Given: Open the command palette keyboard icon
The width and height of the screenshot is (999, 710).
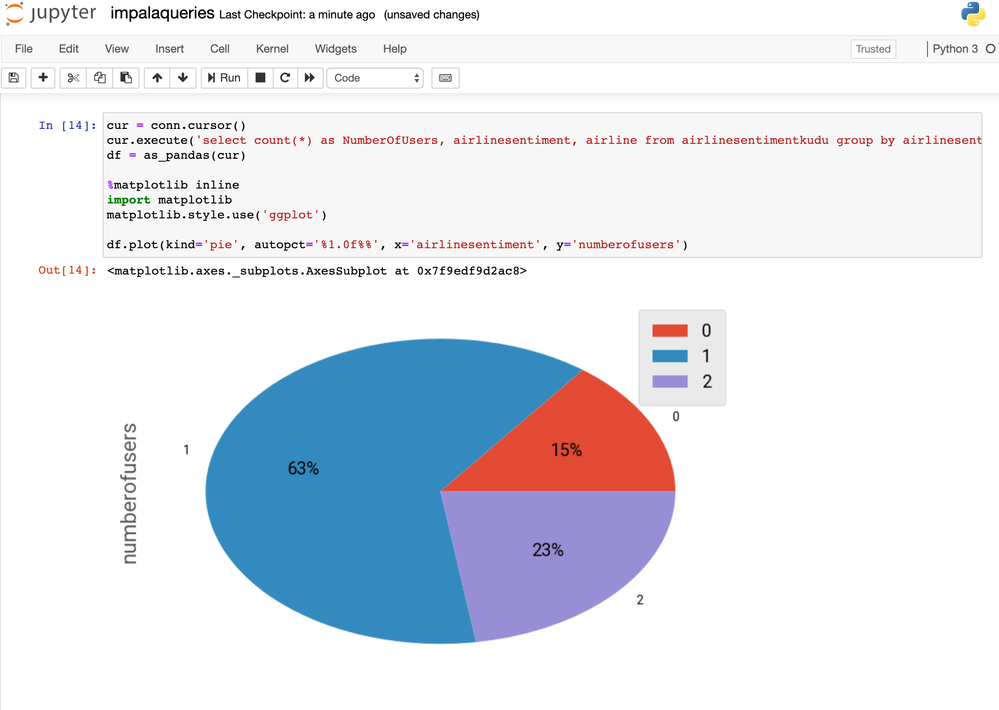Looking at the screenshot, I should [445, 78].
